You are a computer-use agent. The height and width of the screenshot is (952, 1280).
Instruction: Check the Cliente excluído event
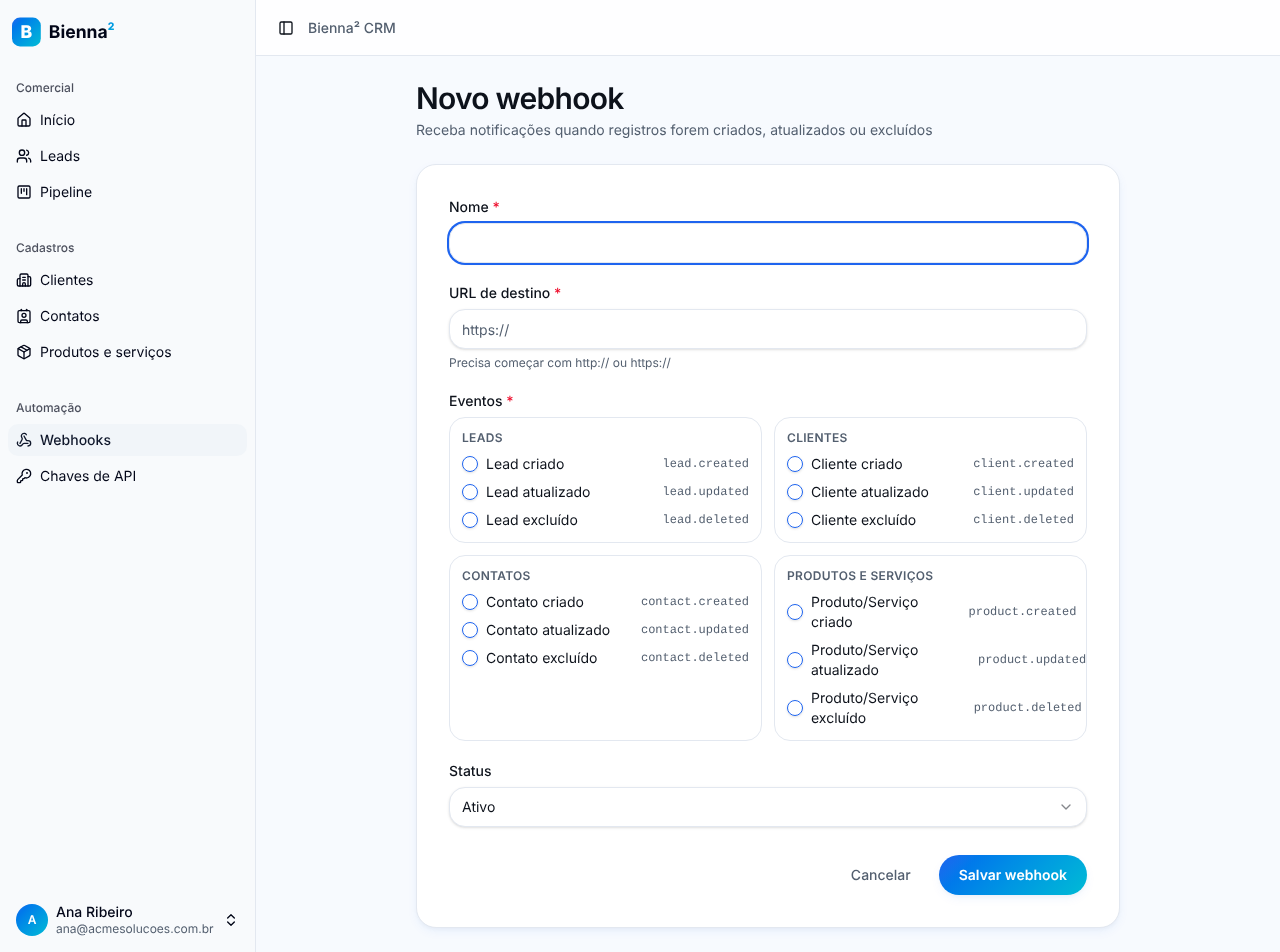pyautogui.click(x=795, y=520)
